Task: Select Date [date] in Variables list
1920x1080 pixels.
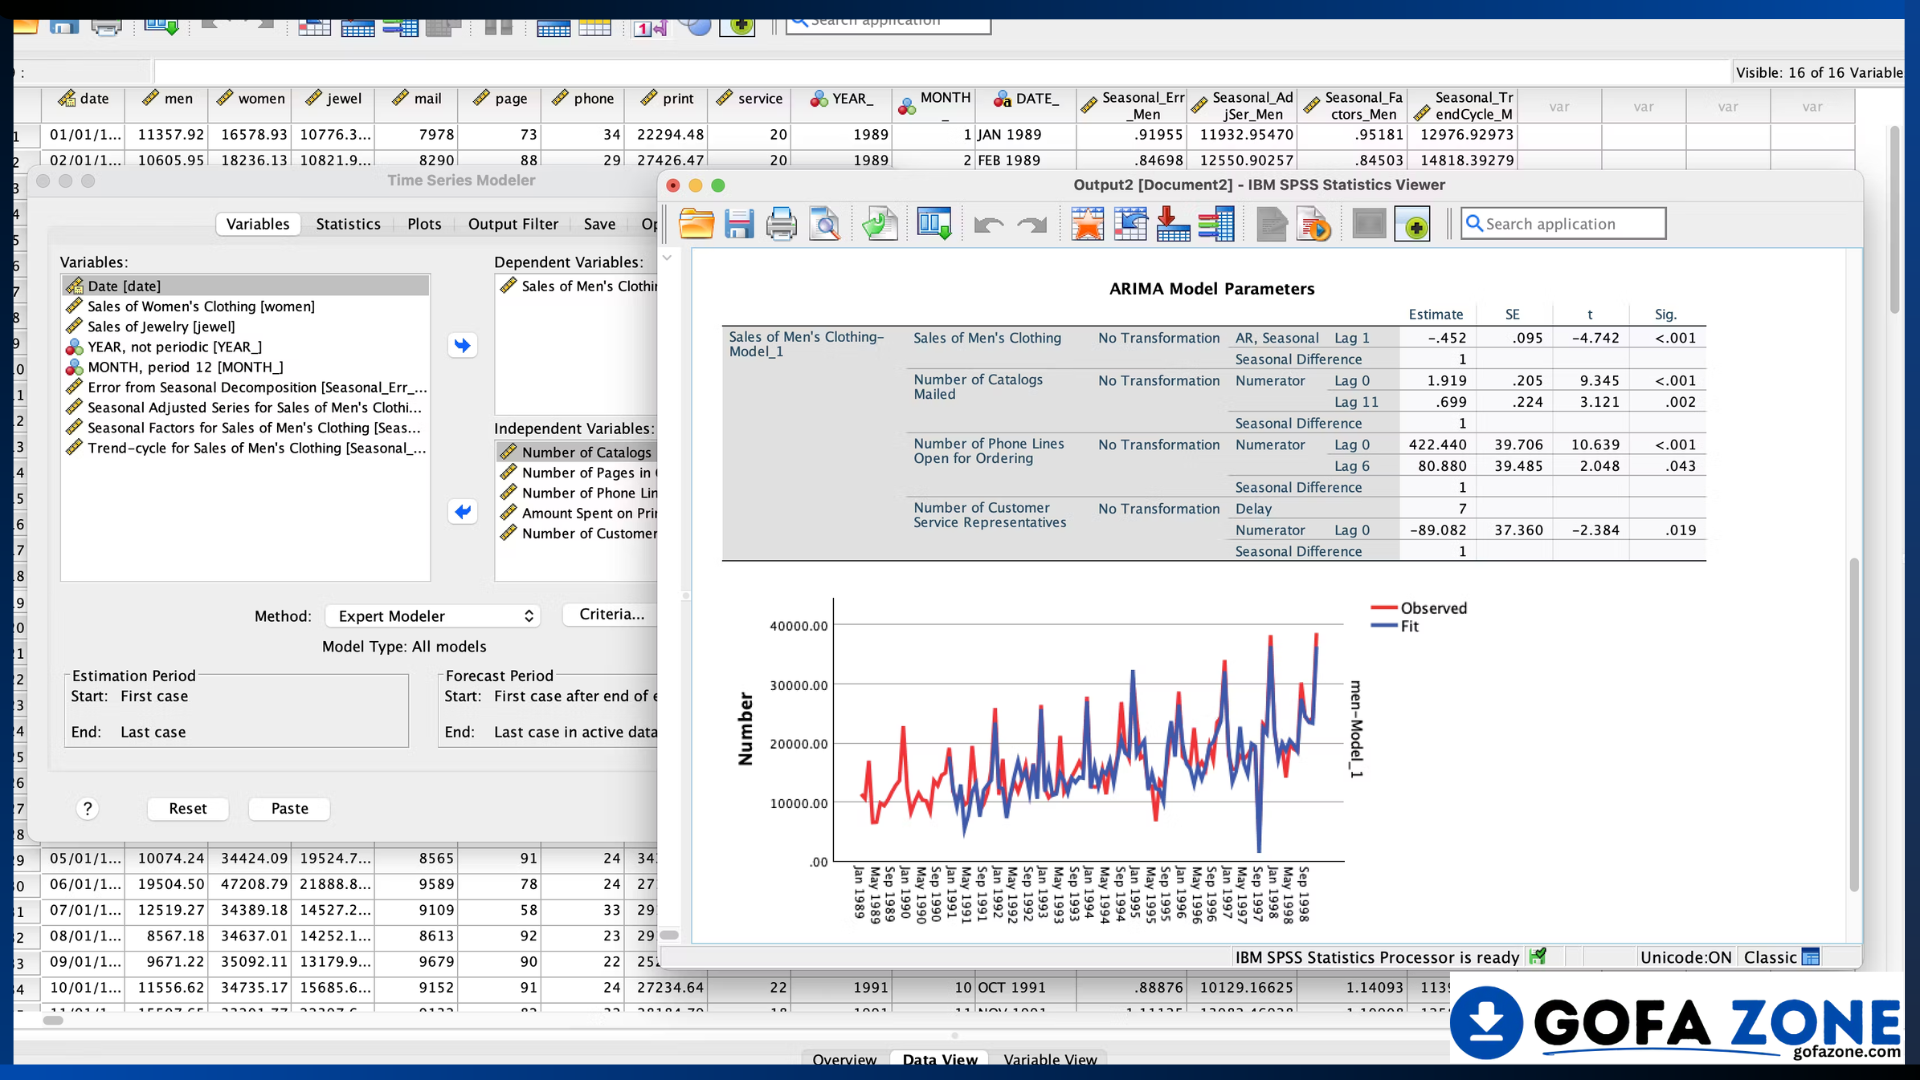Action: pyautogui.click(x=245, y=286)
